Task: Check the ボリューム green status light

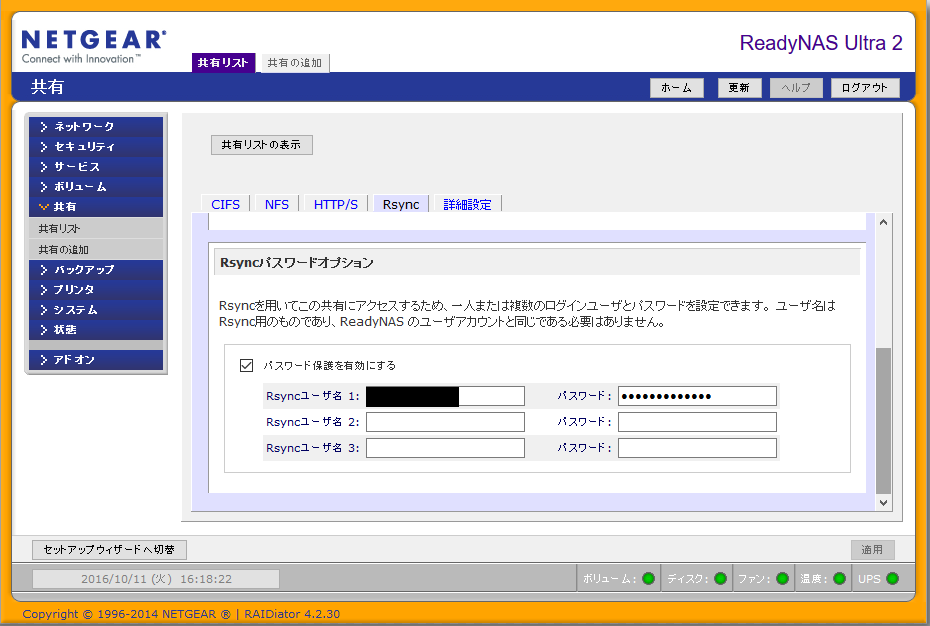Action: tap(648, 579)
